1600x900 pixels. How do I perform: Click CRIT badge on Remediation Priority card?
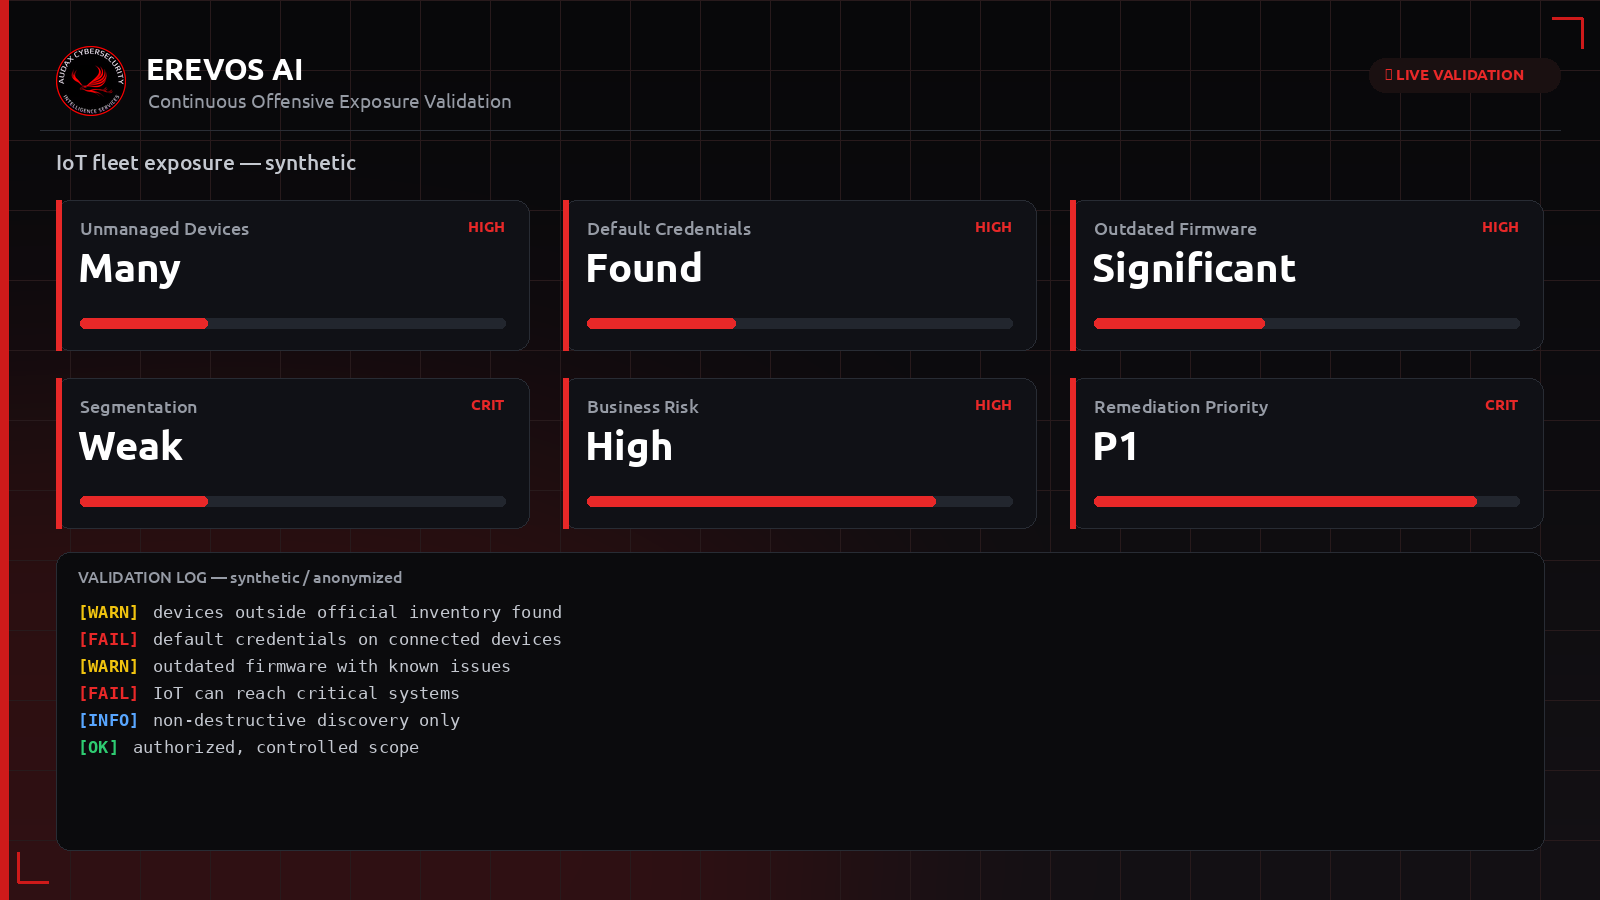pyautogui.click(x=1501, y=405)
